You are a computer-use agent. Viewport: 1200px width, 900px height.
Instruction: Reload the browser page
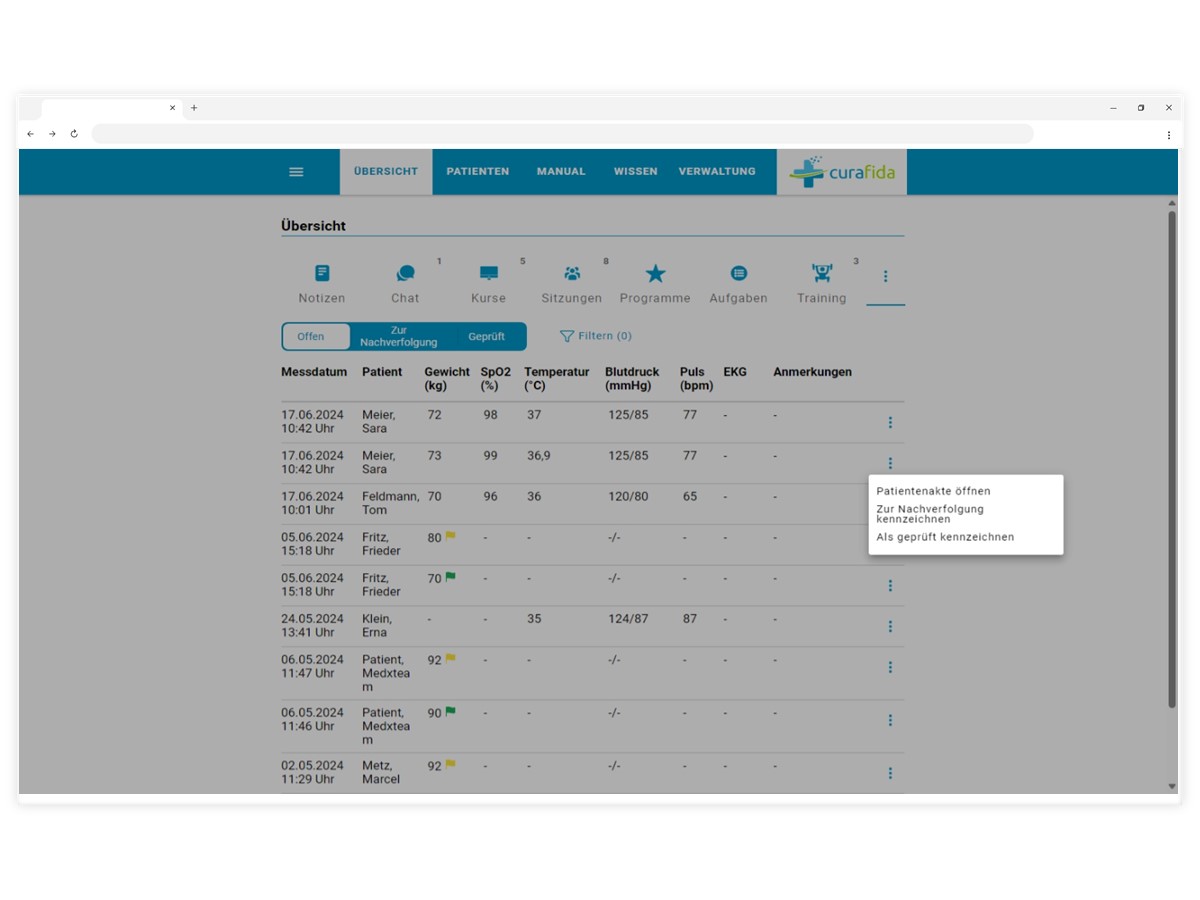tap(74, 134)
